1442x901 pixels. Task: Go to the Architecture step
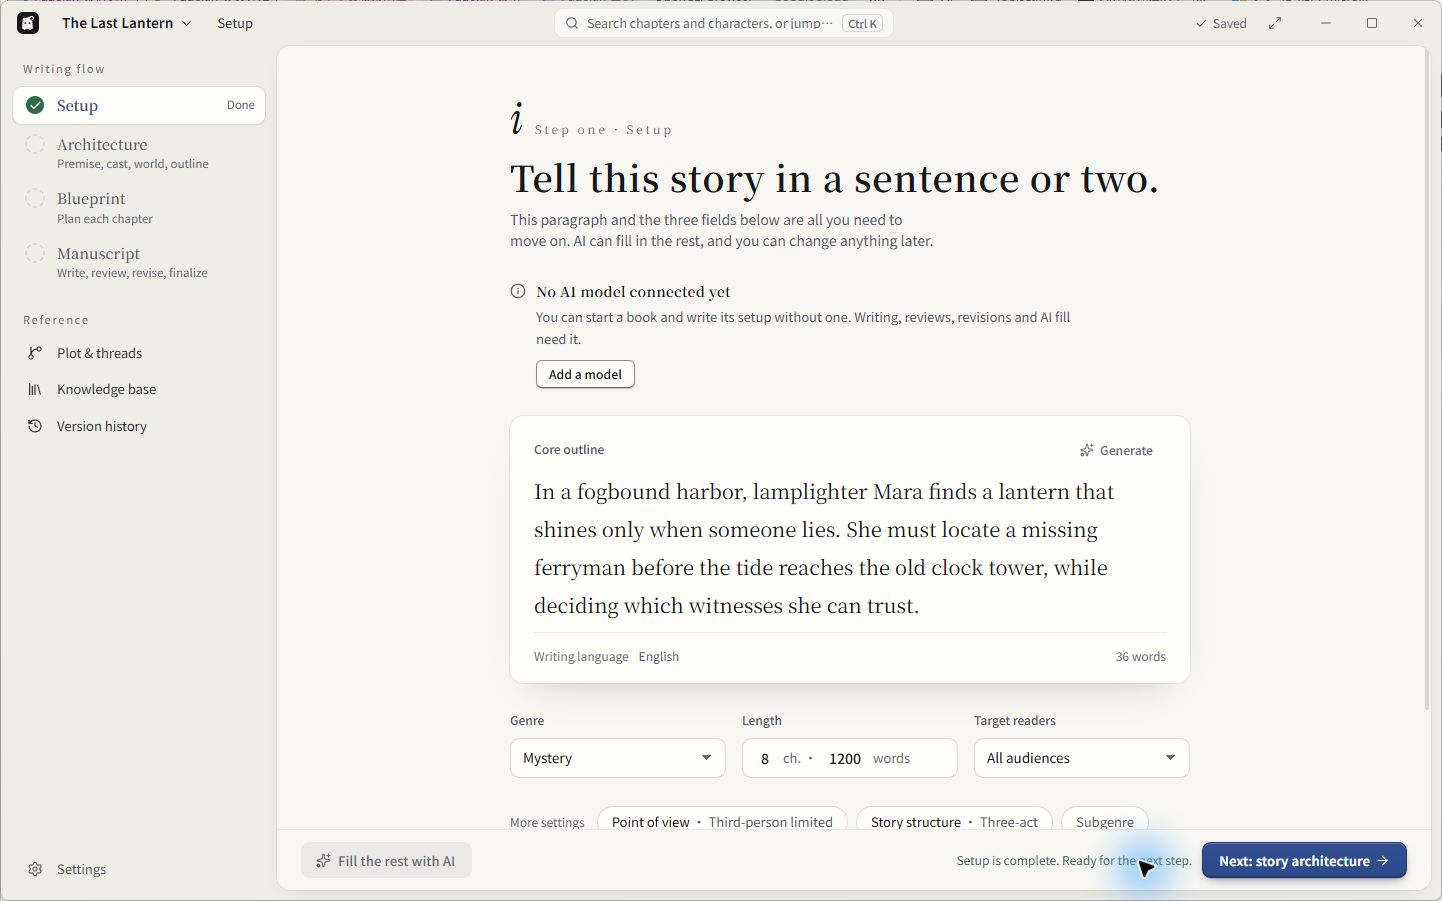[x=139, y=153]
